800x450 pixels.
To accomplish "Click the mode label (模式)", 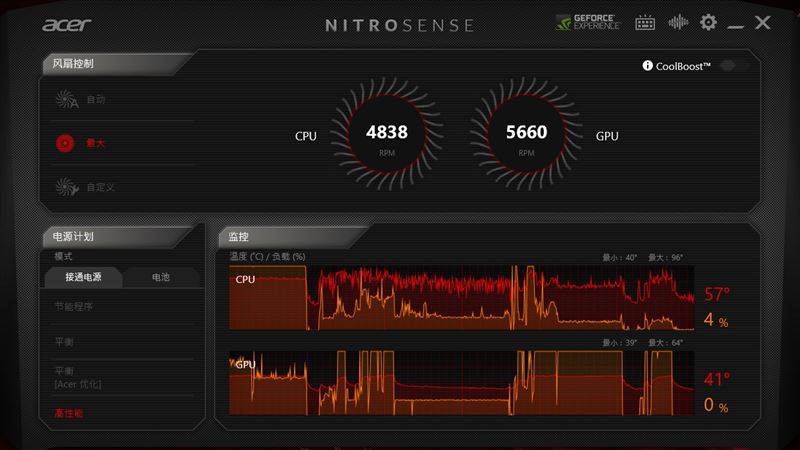I will tap(63, 256).
